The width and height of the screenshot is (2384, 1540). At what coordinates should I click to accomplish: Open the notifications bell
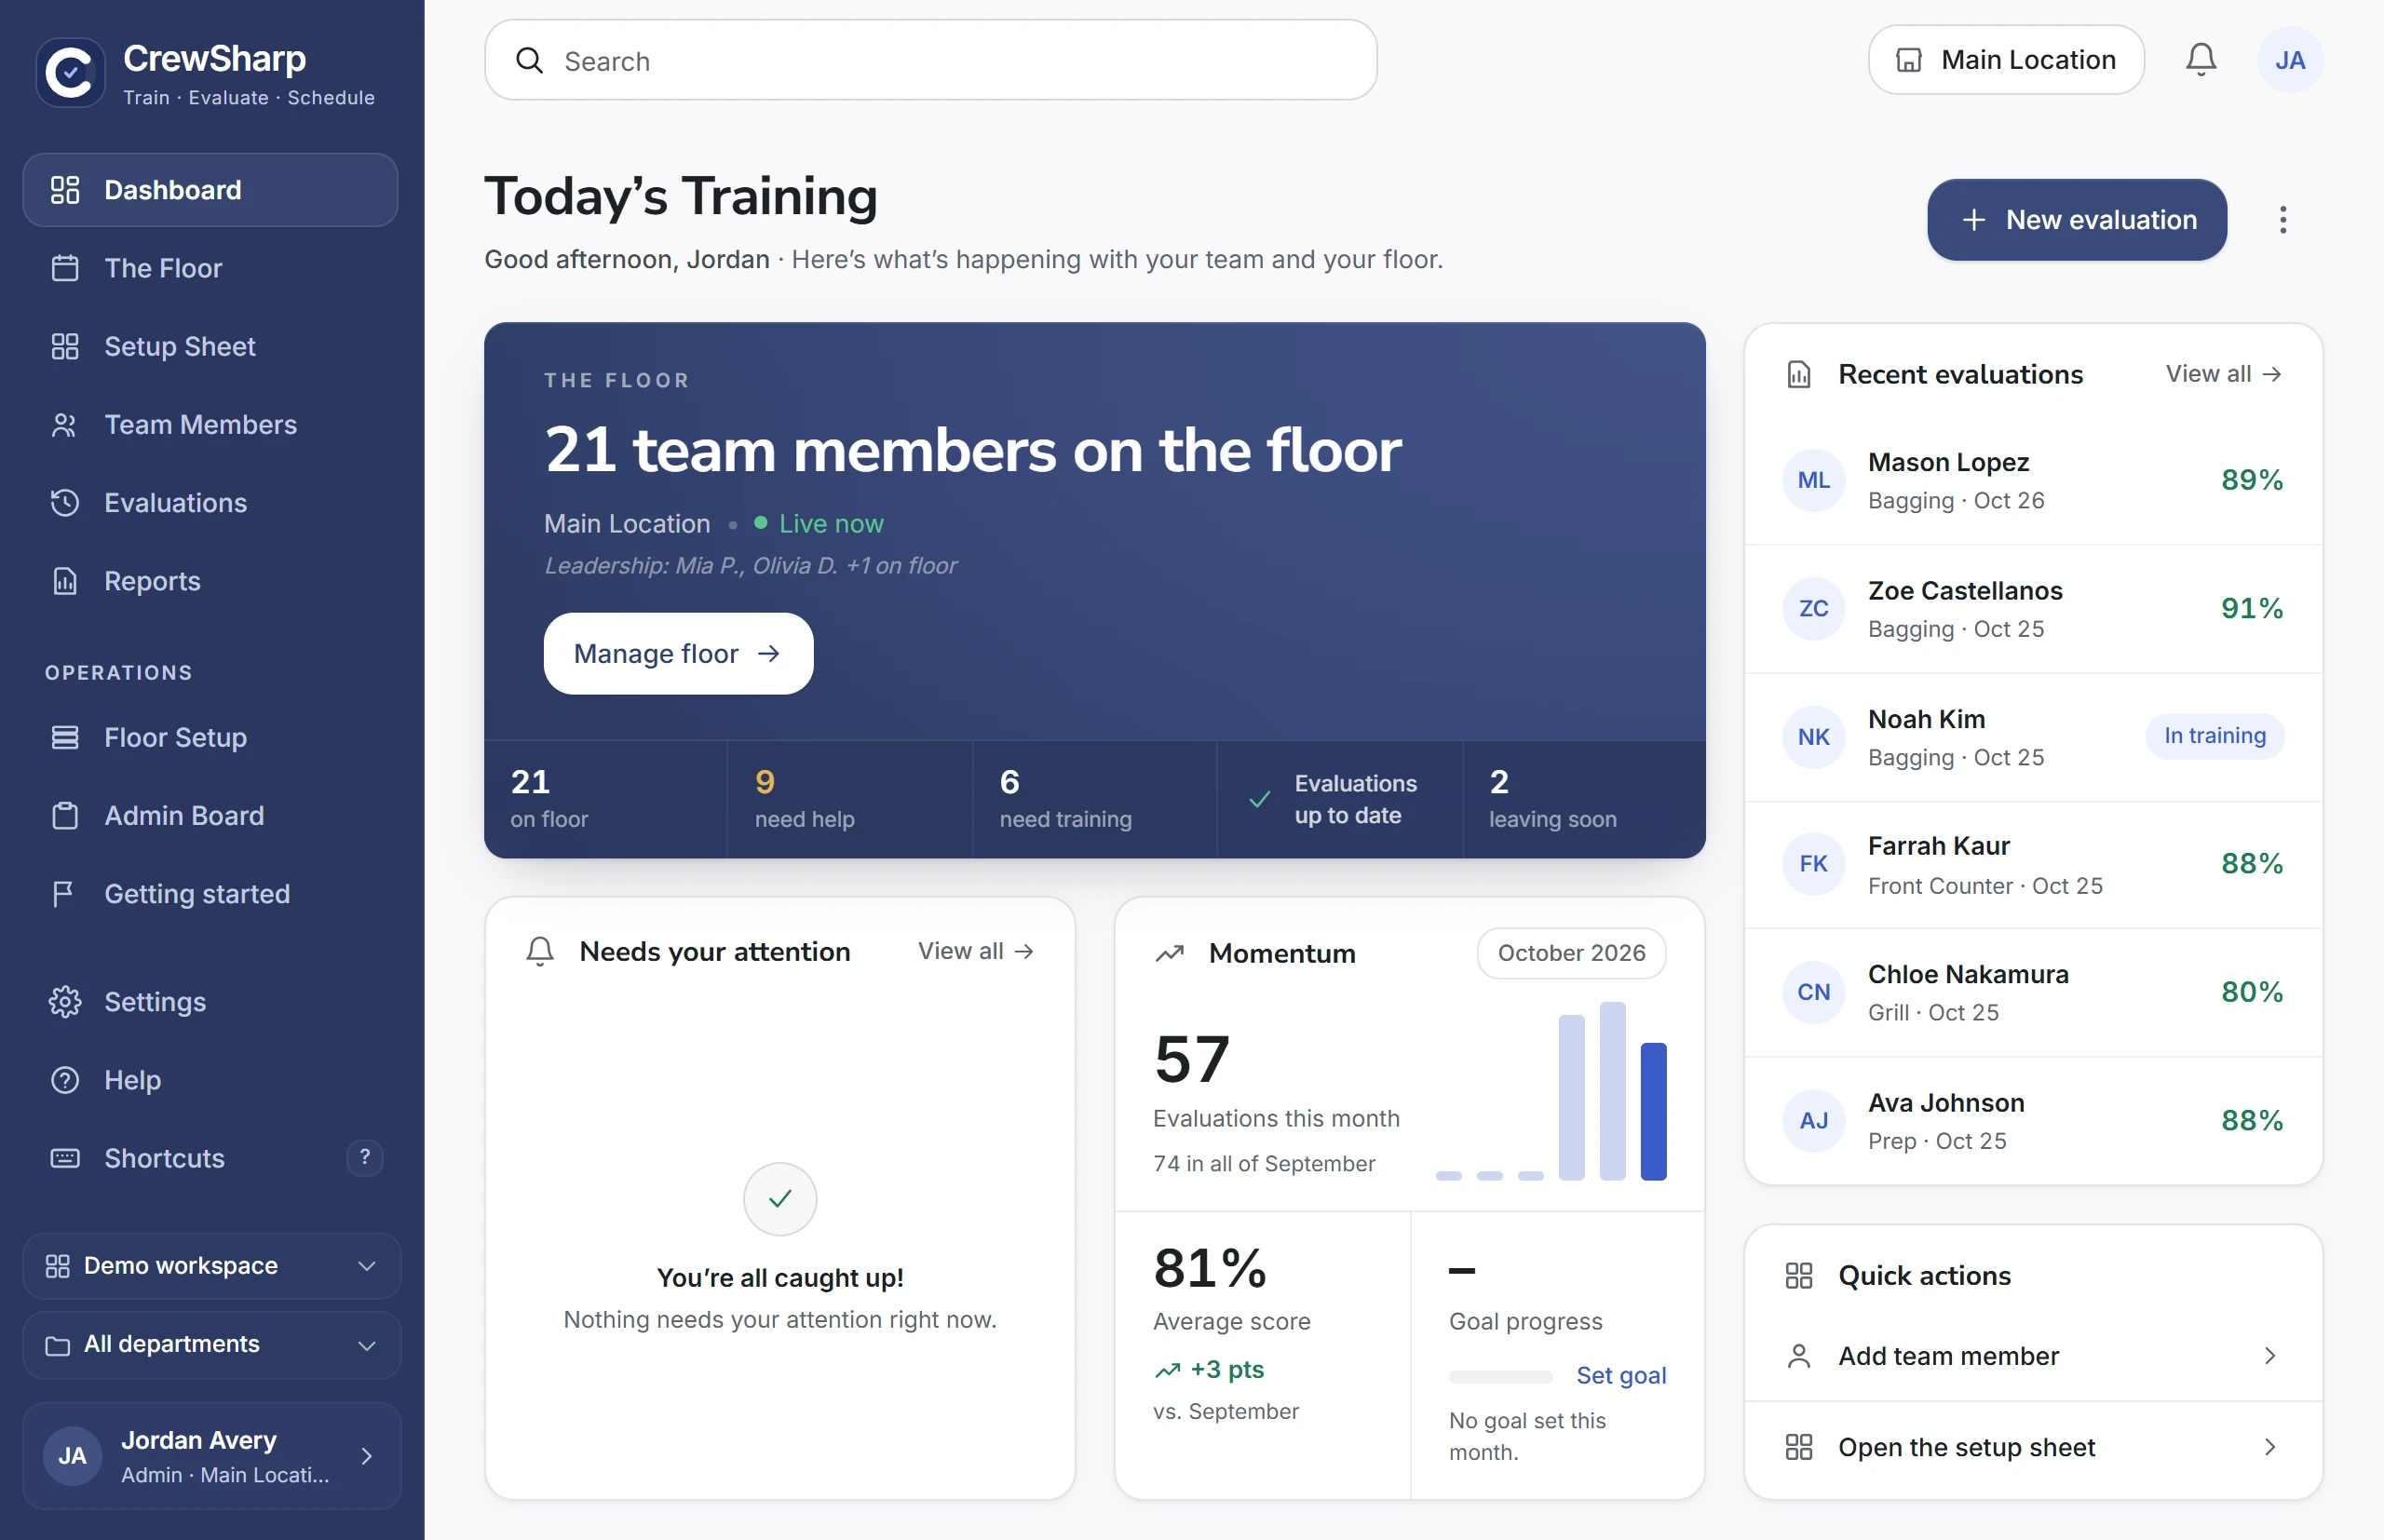click(x=2200, y=60)
